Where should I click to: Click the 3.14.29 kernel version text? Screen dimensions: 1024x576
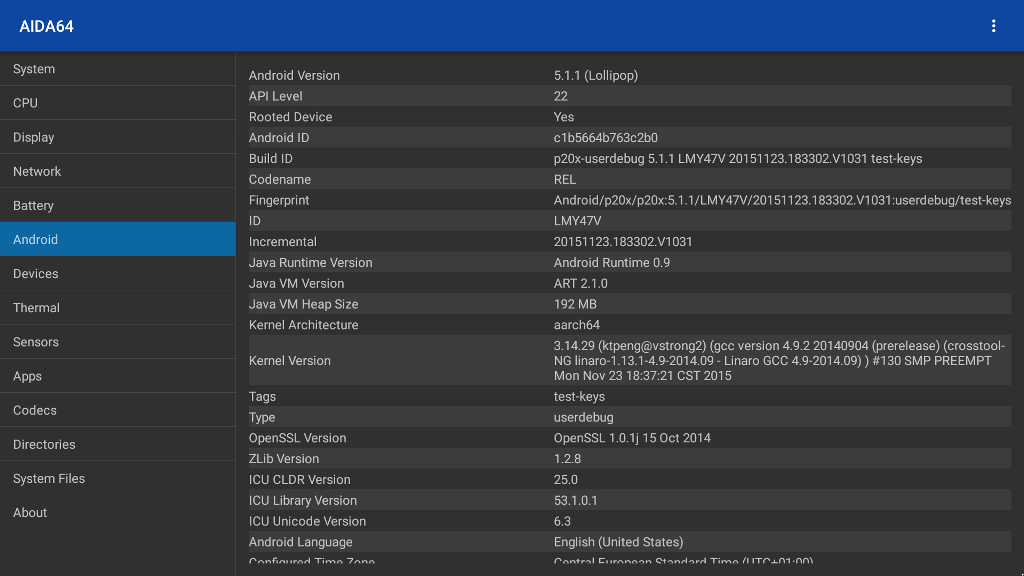(x=779, y=360)
